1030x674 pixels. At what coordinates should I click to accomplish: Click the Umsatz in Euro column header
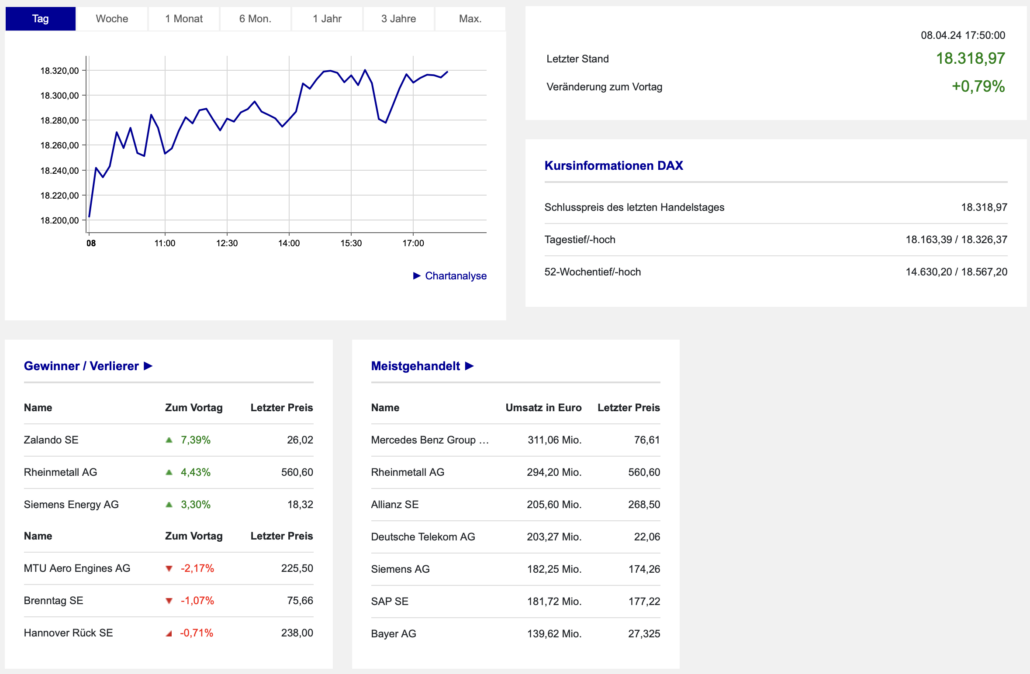pos(543,408)
